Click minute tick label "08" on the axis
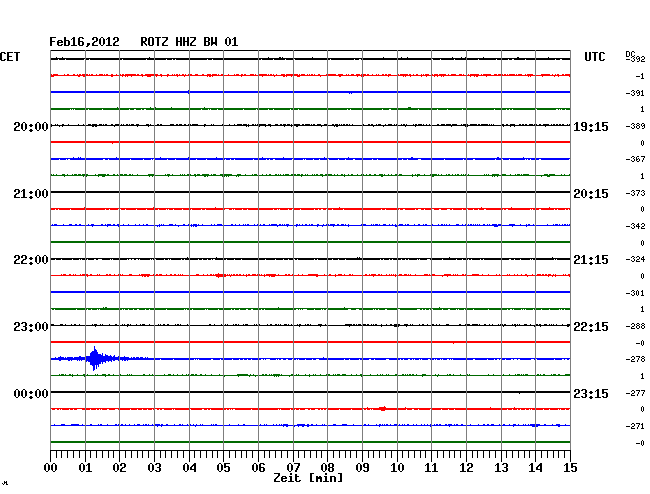Viewport: 650px width, 494px height. [327, 468]
